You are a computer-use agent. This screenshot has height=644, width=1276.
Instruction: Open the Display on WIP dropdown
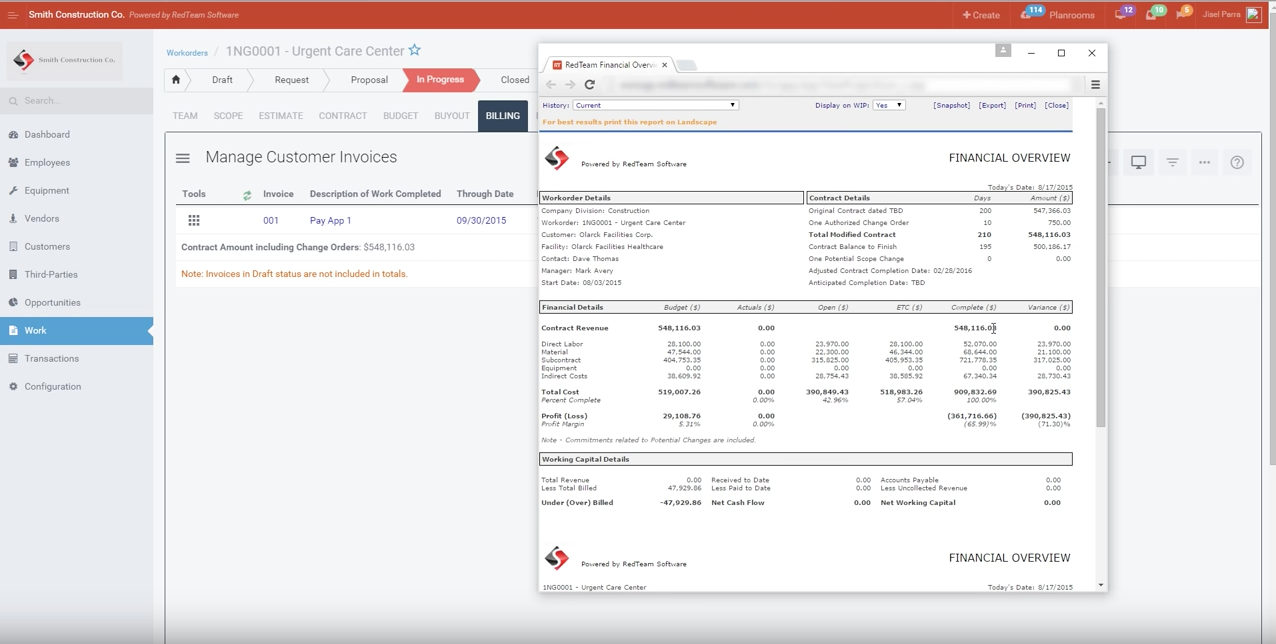coord(888,105)
